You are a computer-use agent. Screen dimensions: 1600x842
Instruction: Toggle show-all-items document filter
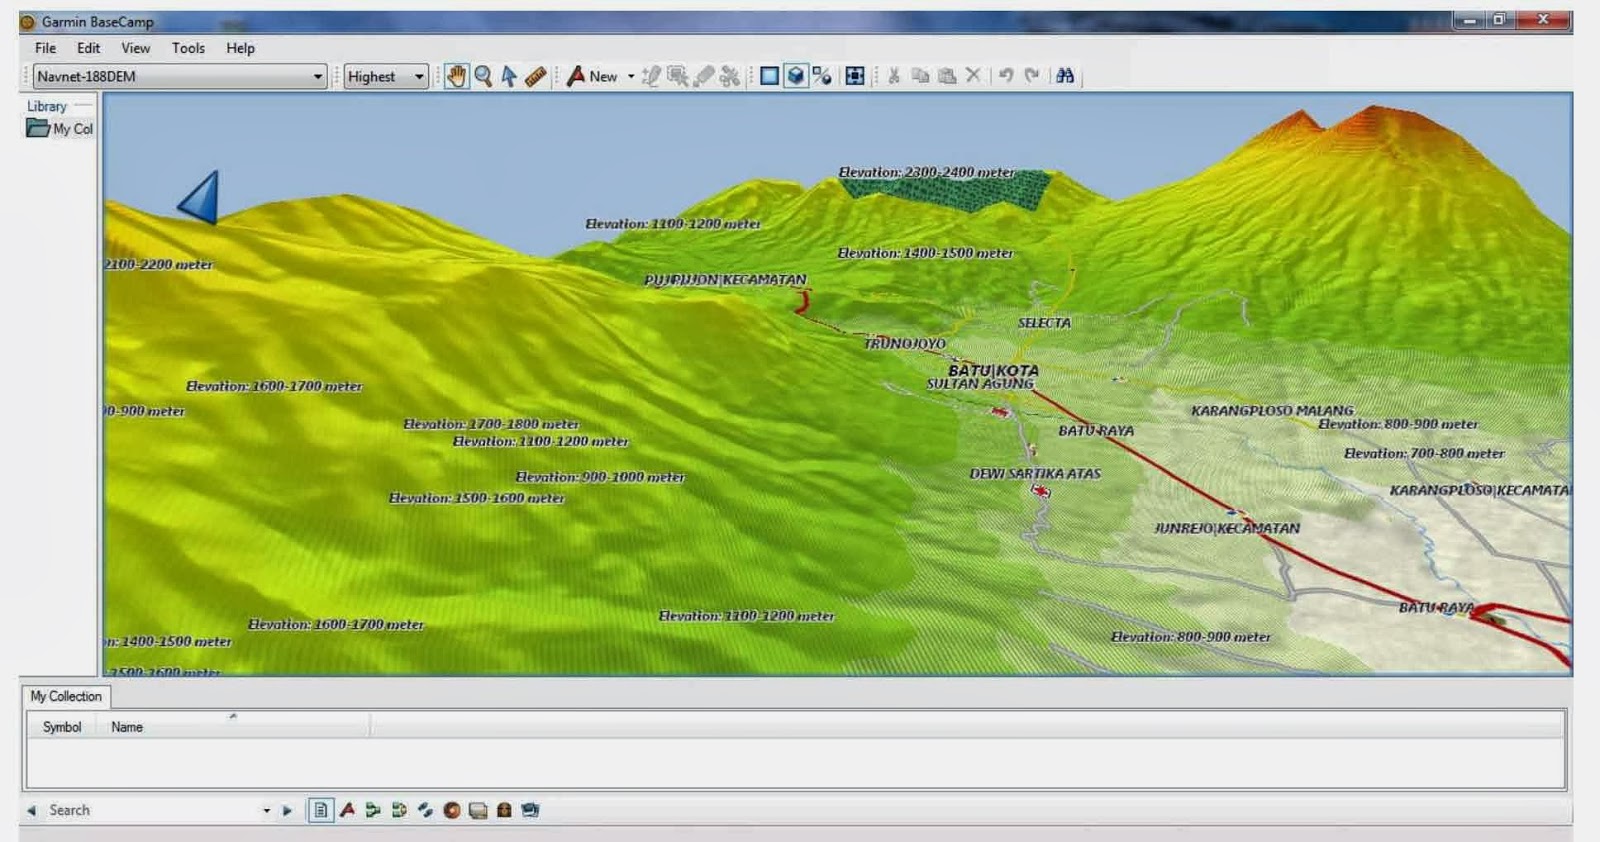pyautogui.click(x=321, y=810)
